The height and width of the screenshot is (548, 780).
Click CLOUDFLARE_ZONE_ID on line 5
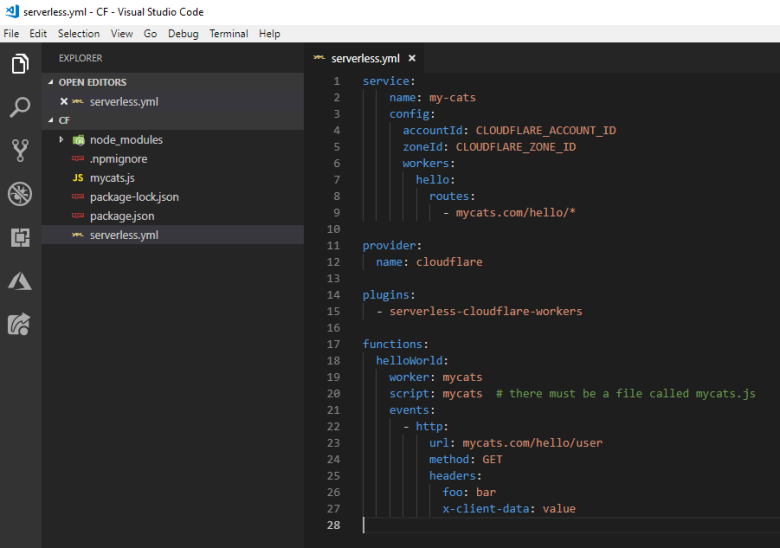point(516,147)
